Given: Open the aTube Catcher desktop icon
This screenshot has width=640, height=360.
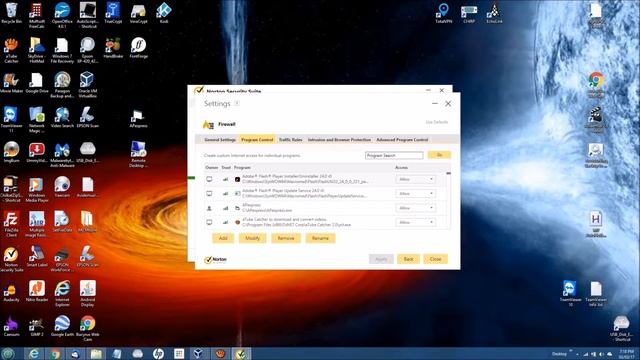Looking at the screenshot, I should tap(11, 50).
